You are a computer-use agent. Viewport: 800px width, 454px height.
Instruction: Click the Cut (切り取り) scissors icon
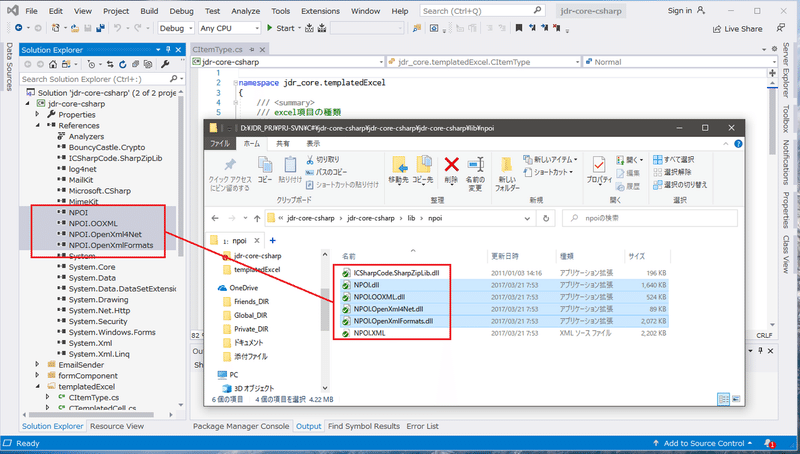pyautogui.click(x=310, y=160)
